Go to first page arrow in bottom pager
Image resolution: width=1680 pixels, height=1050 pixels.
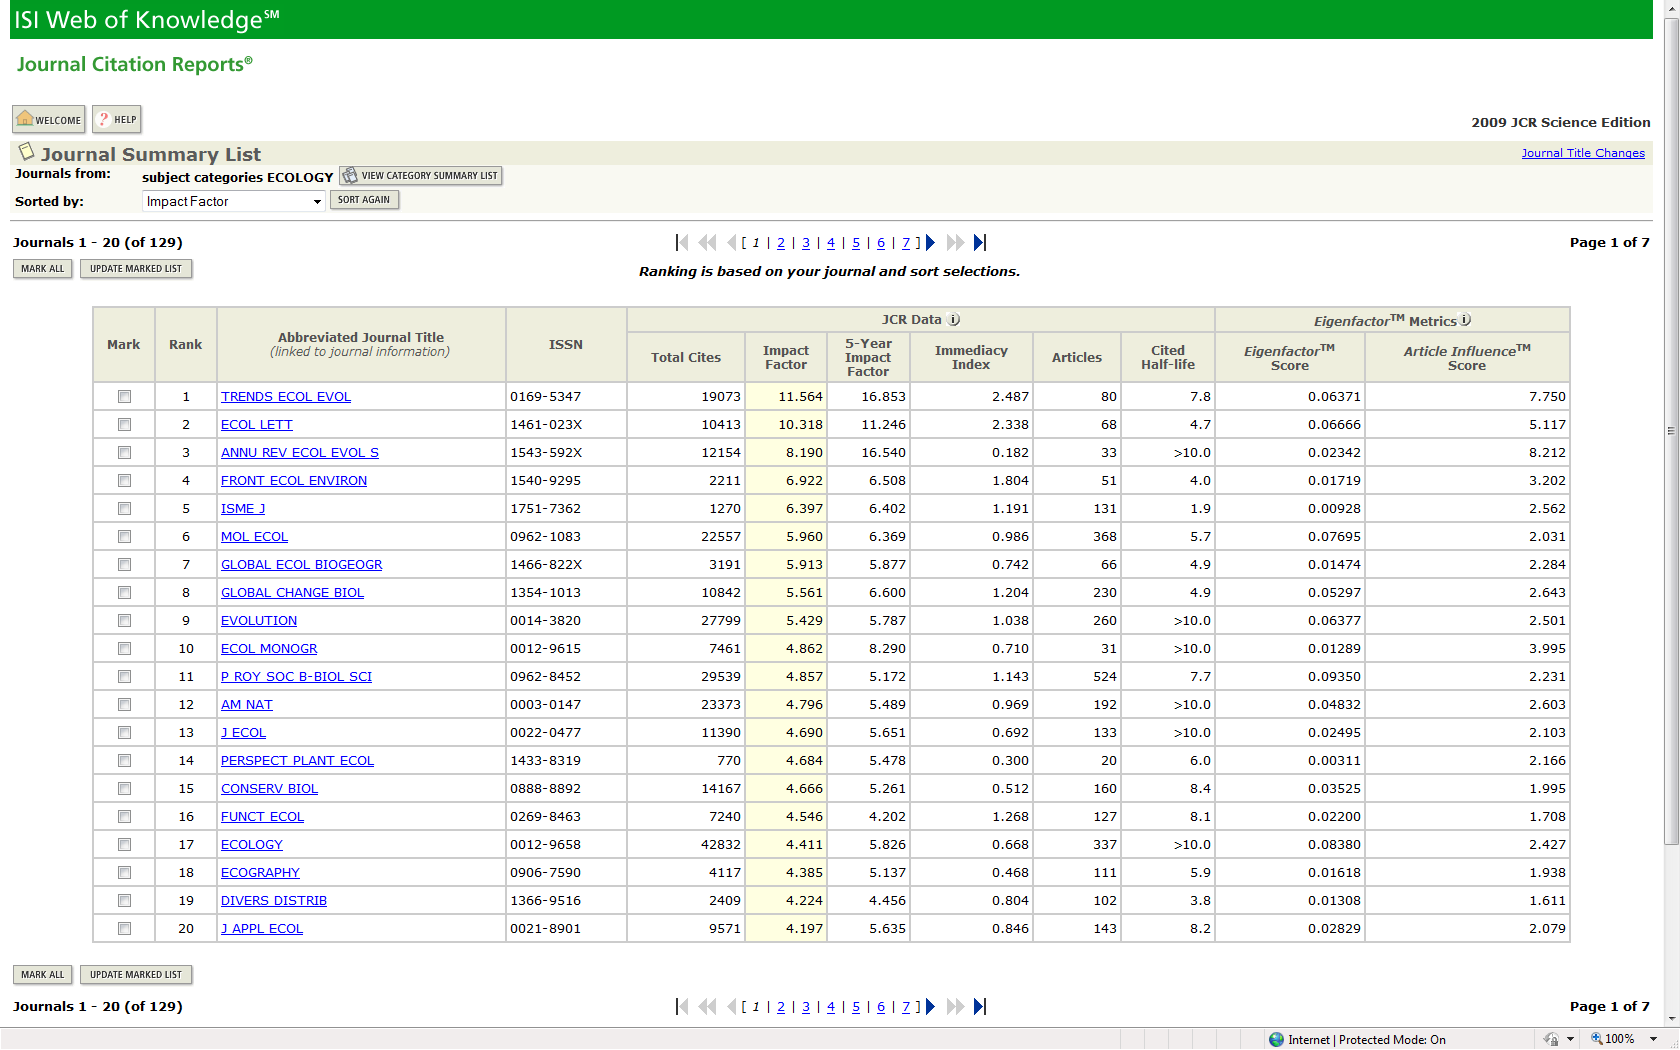pos(682,1006)
